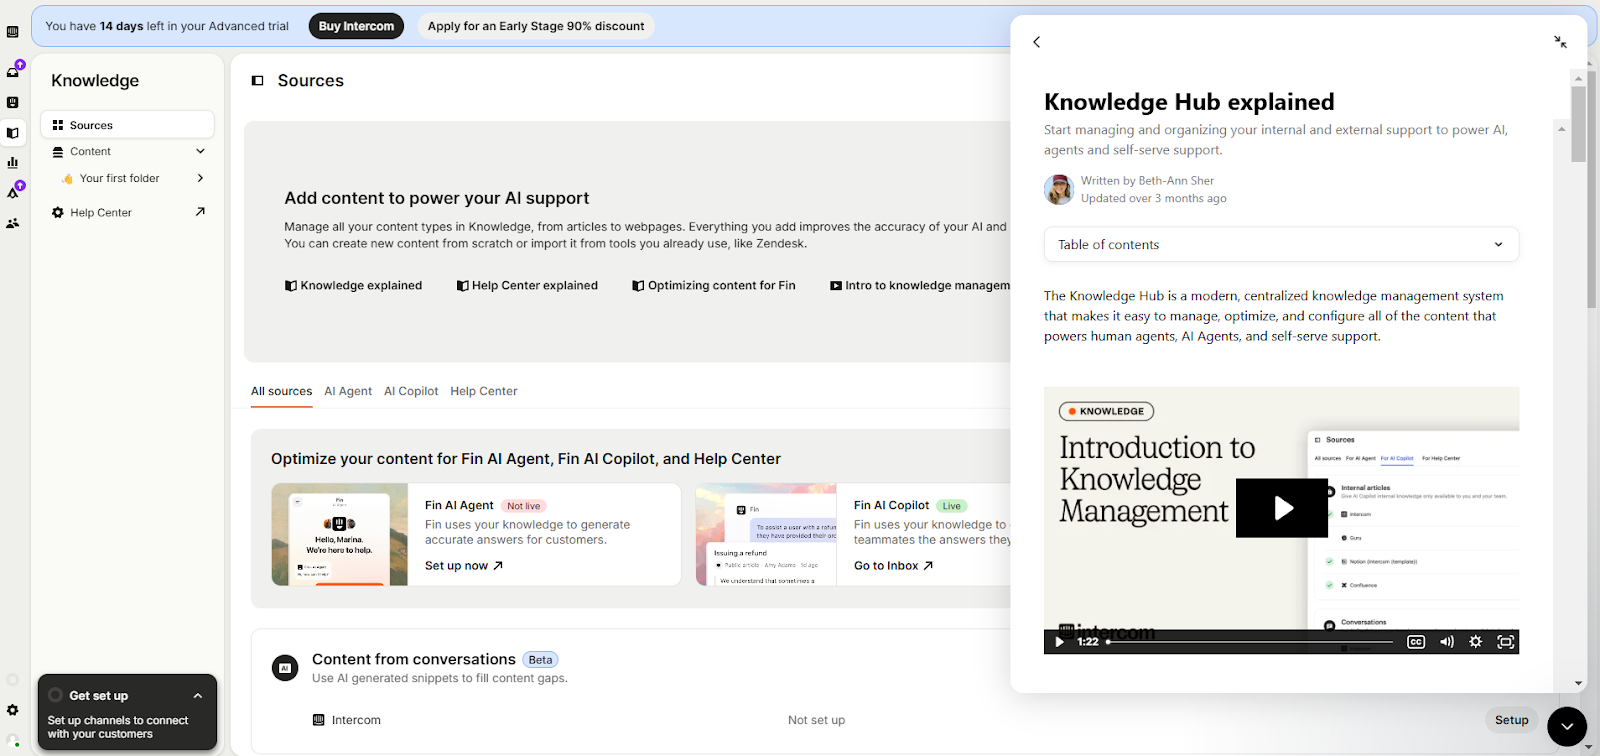Click the large video play button
This screenshot has width=1600, height=756.
click(x=1282, y=508)
